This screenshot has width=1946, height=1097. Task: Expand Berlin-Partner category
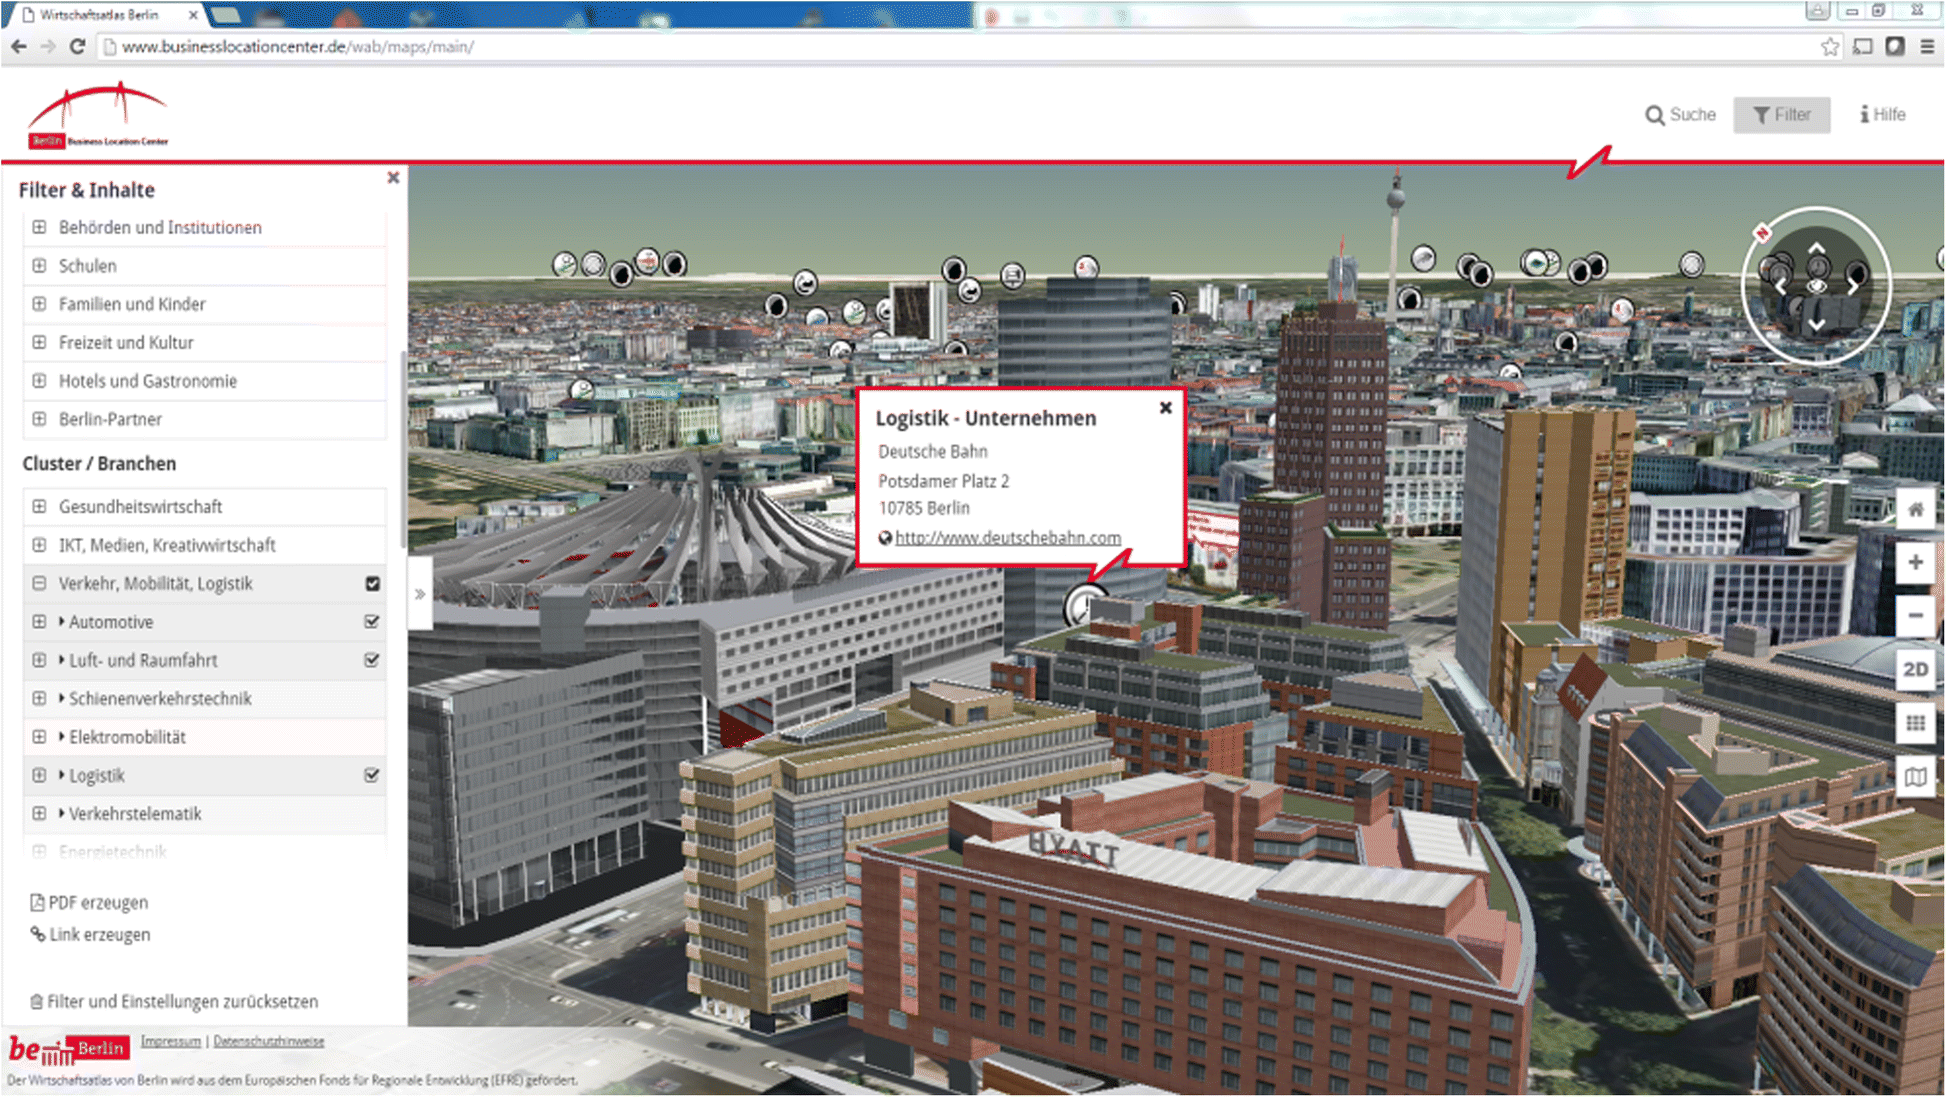pos(39,419)
